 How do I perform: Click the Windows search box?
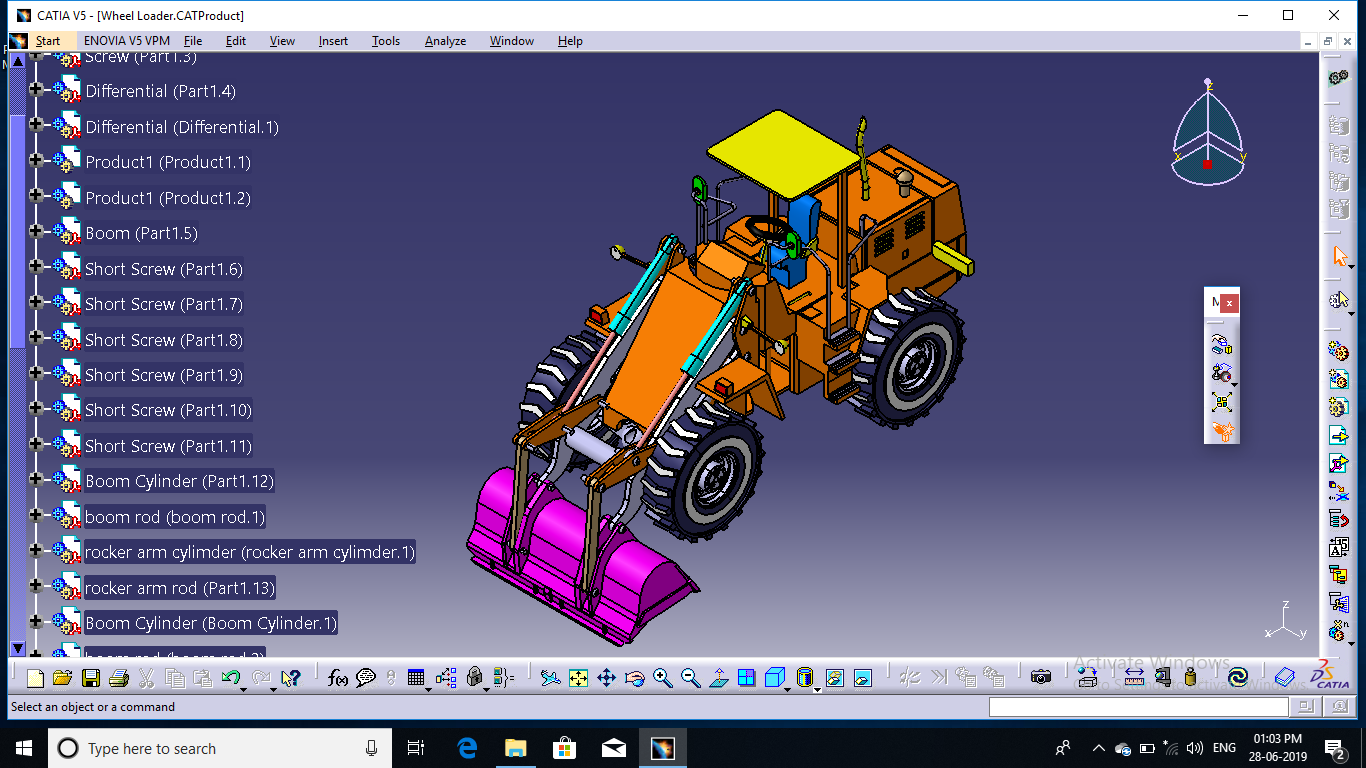pos(219,748)
